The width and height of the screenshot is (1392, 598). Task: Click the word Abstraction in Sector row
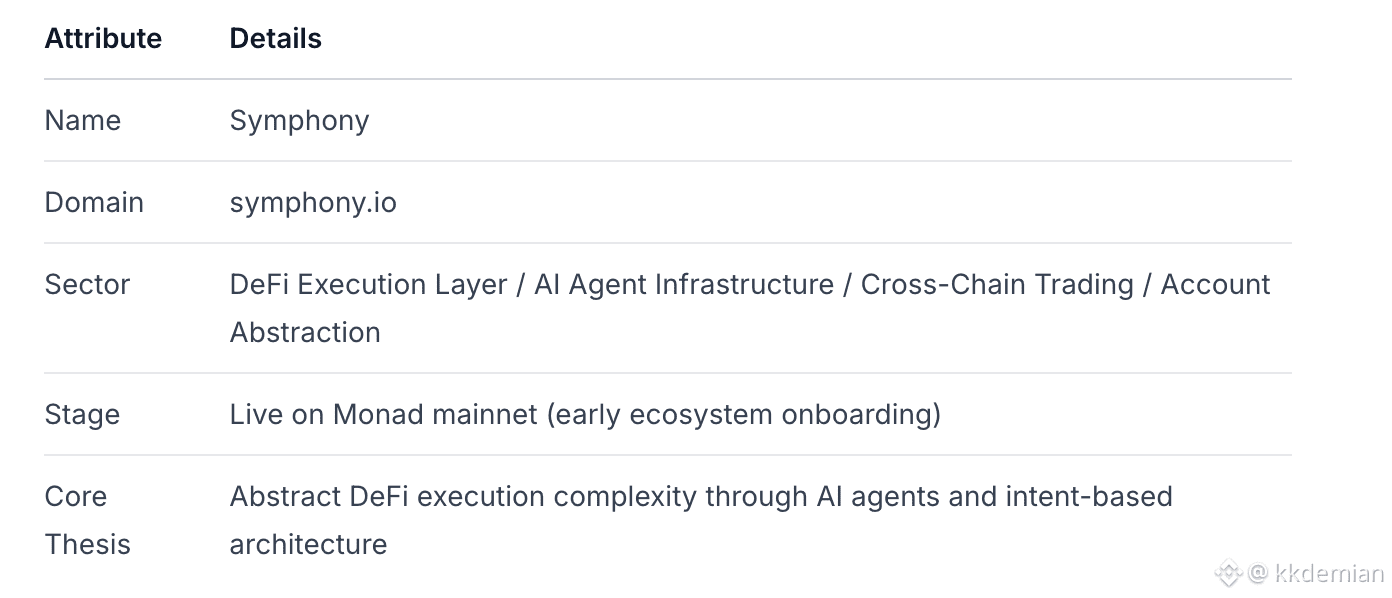305,332
